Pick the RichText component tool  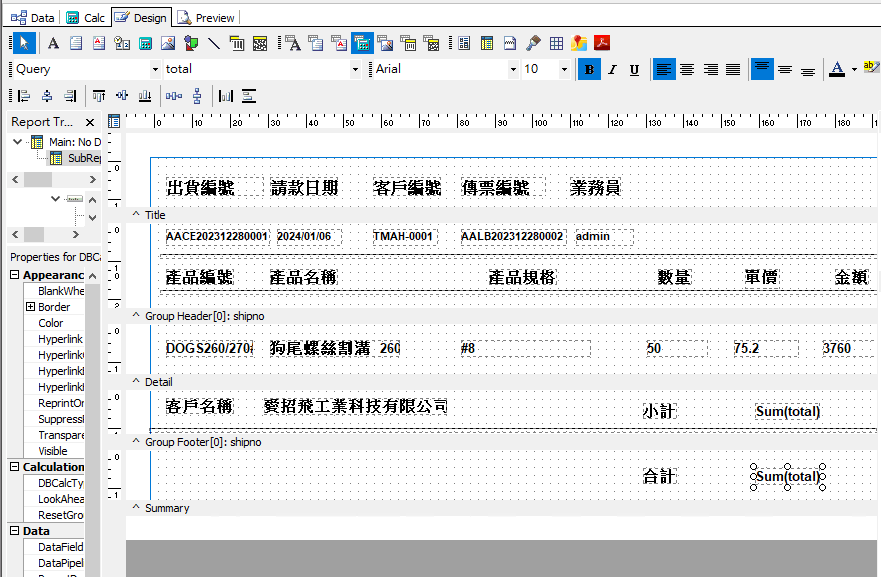click(99, 43)
